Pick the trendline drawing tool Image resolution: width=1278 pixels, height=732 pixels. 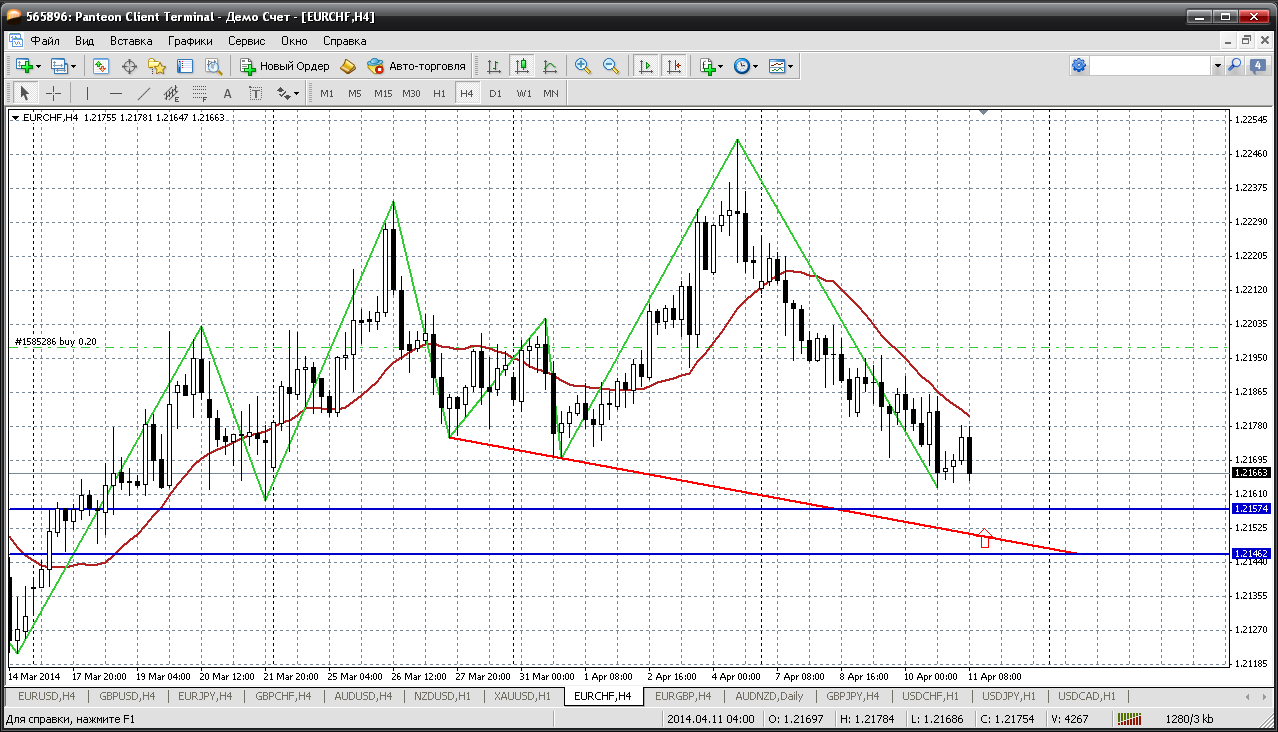[143, 93]
